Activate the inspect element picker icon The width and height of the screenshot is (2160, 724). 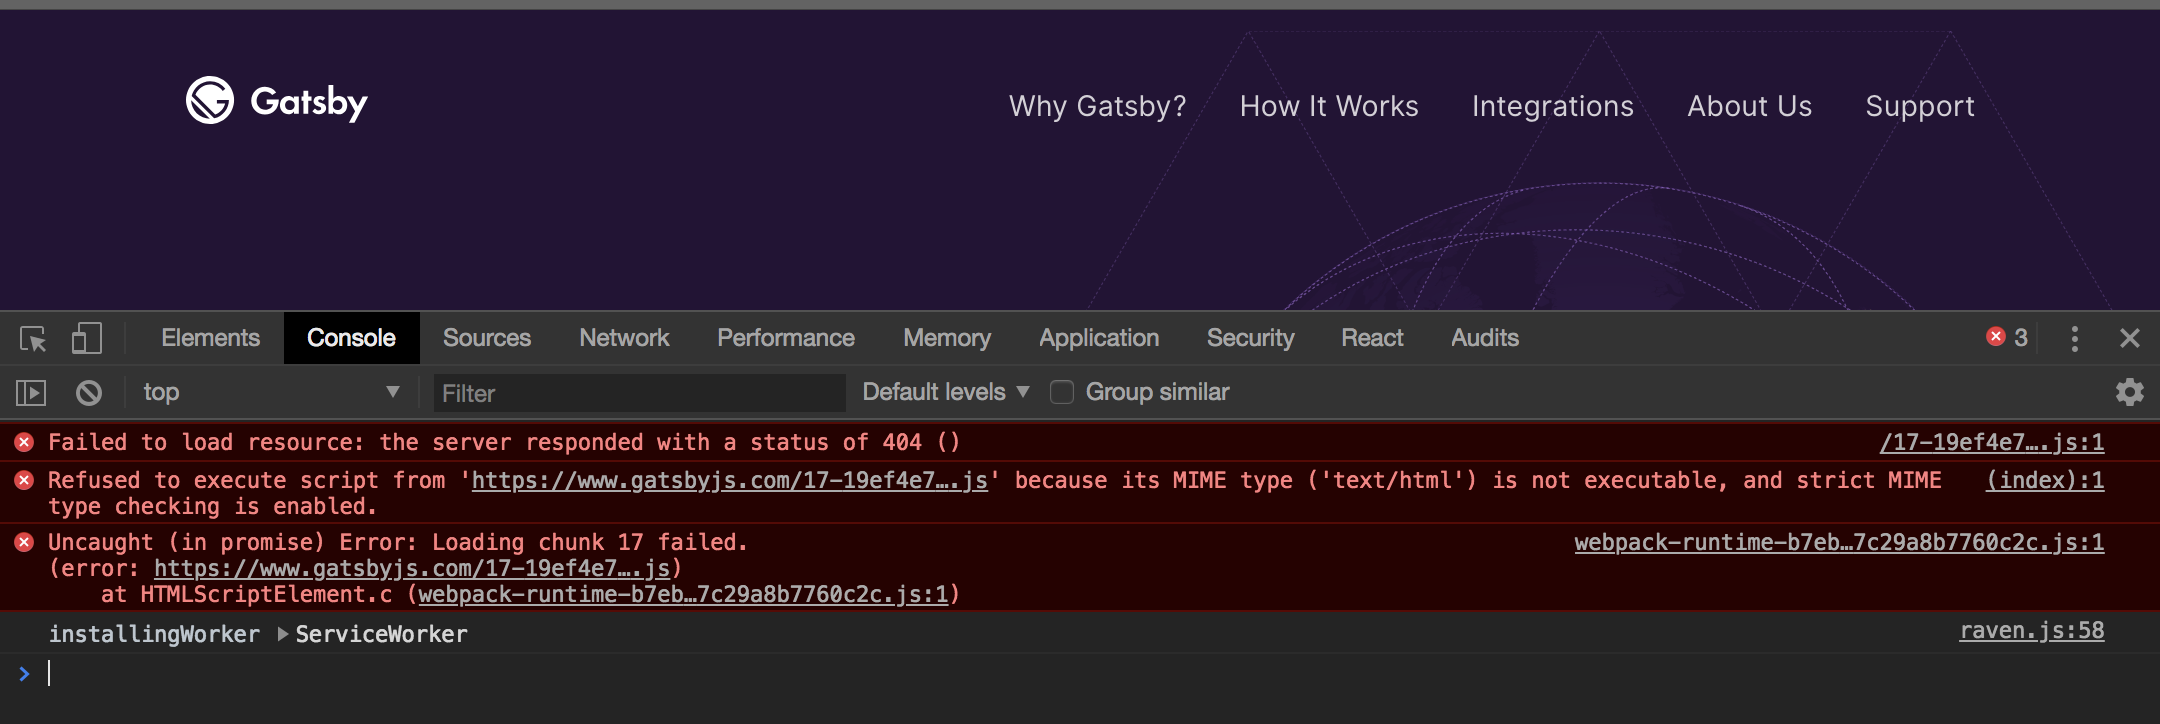(x=33, y=339)
